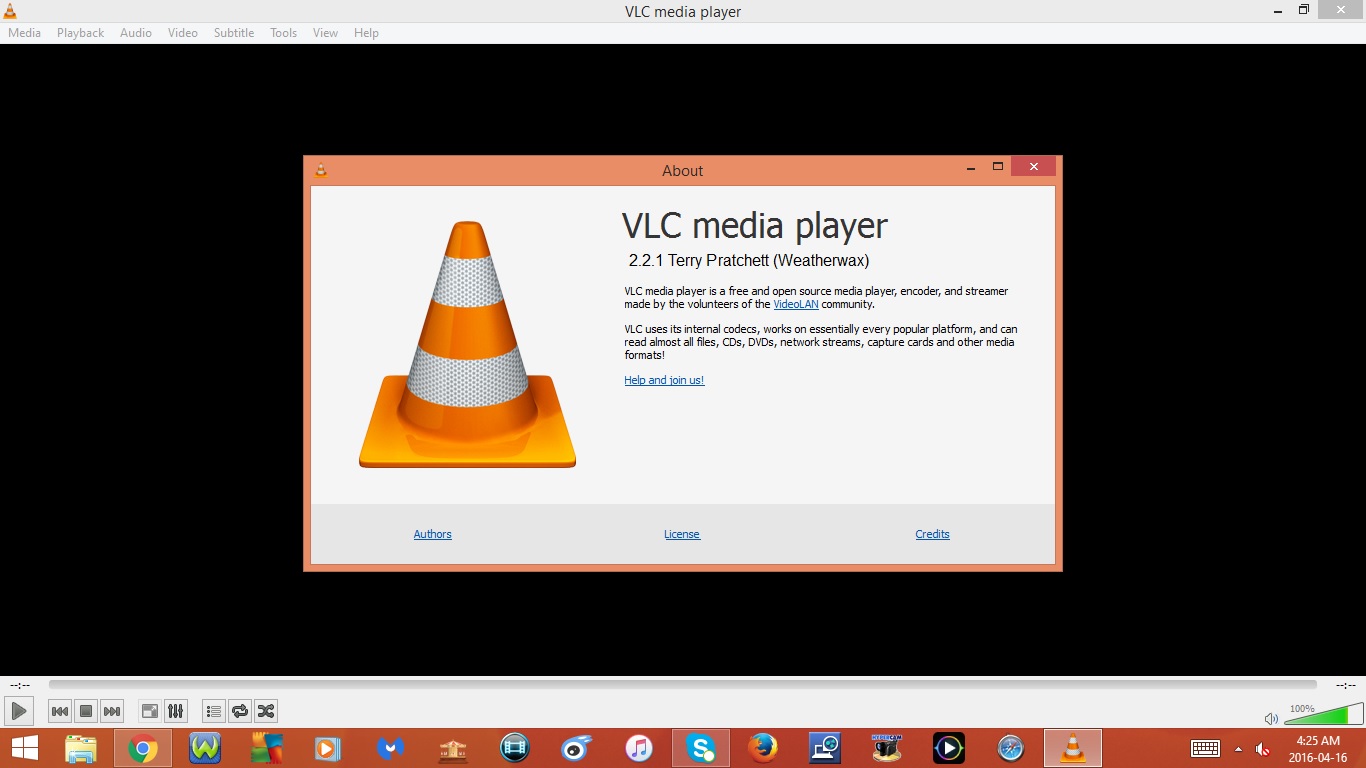Open the film reel video app in taskbar

(515, 748)
